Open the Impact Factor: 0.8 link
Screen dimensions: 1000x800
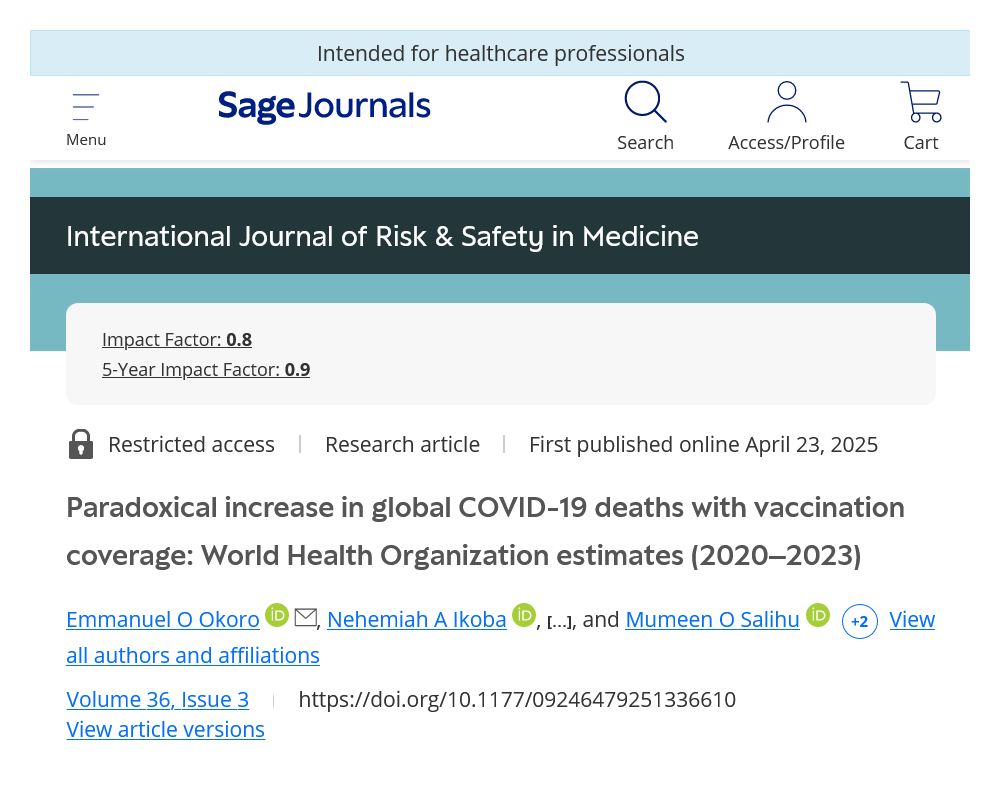coord(177,339)
